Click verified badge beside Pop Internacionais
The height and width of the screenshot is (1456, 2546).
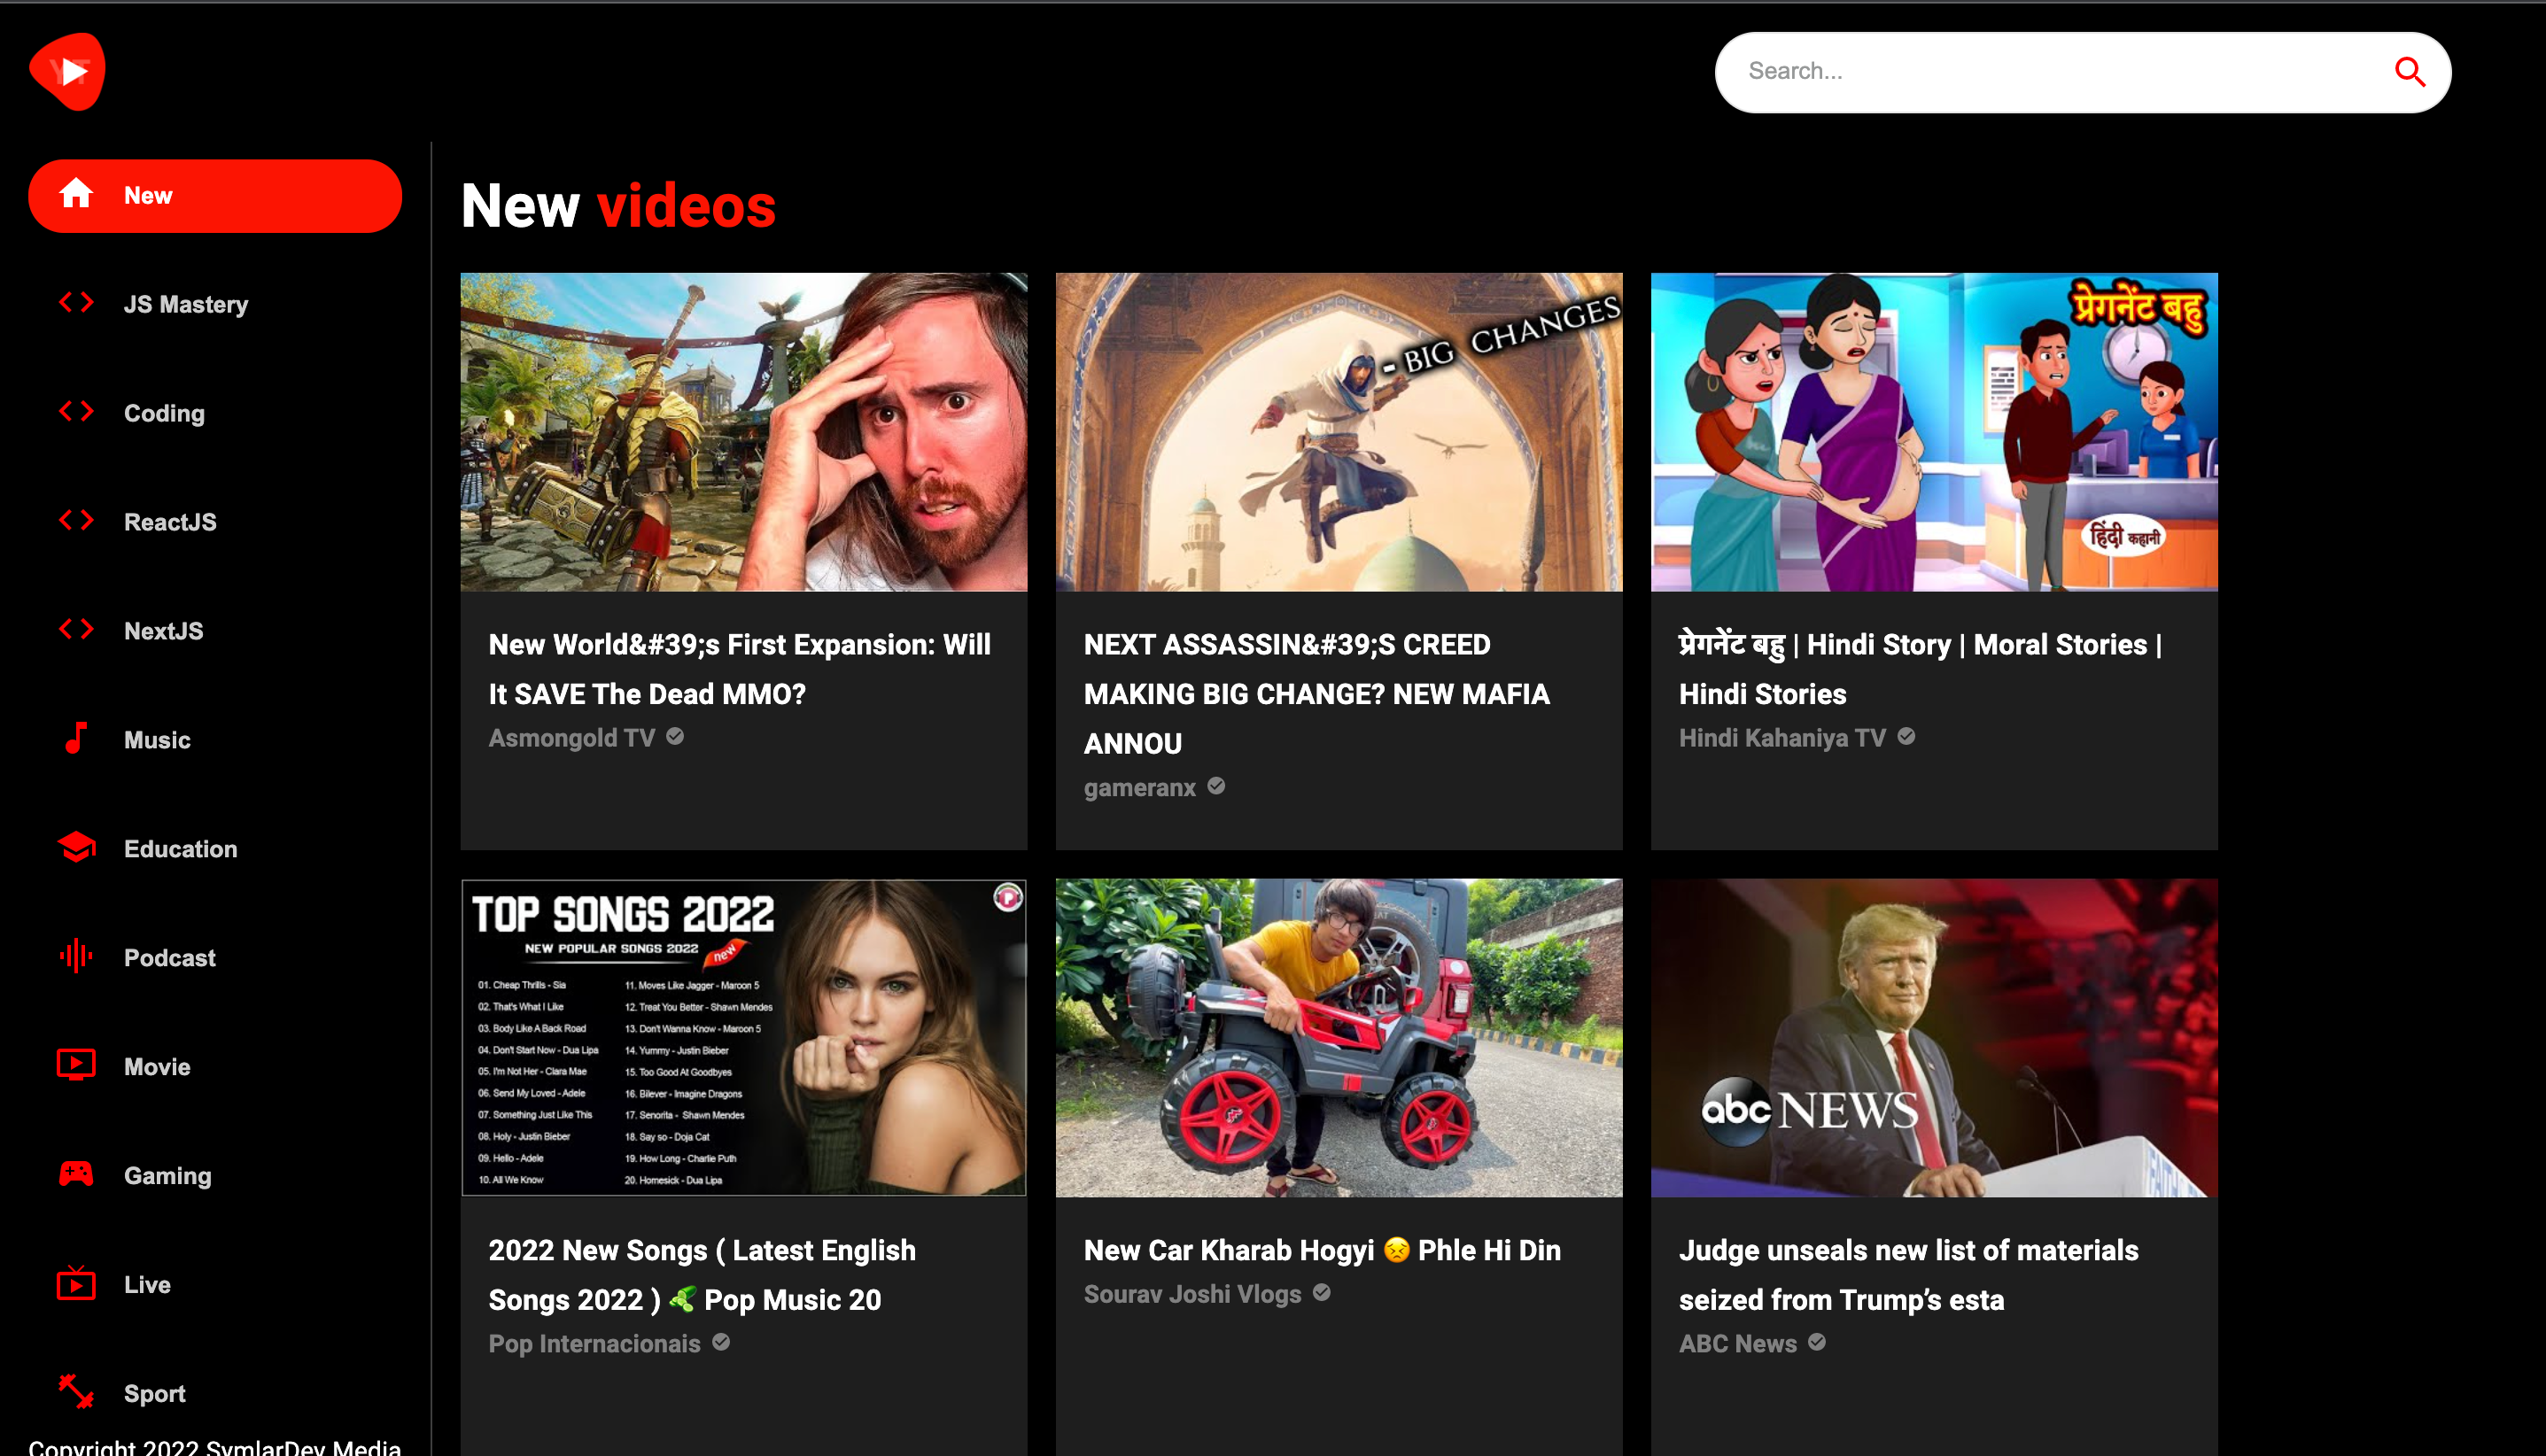[x=721, y=1342]
